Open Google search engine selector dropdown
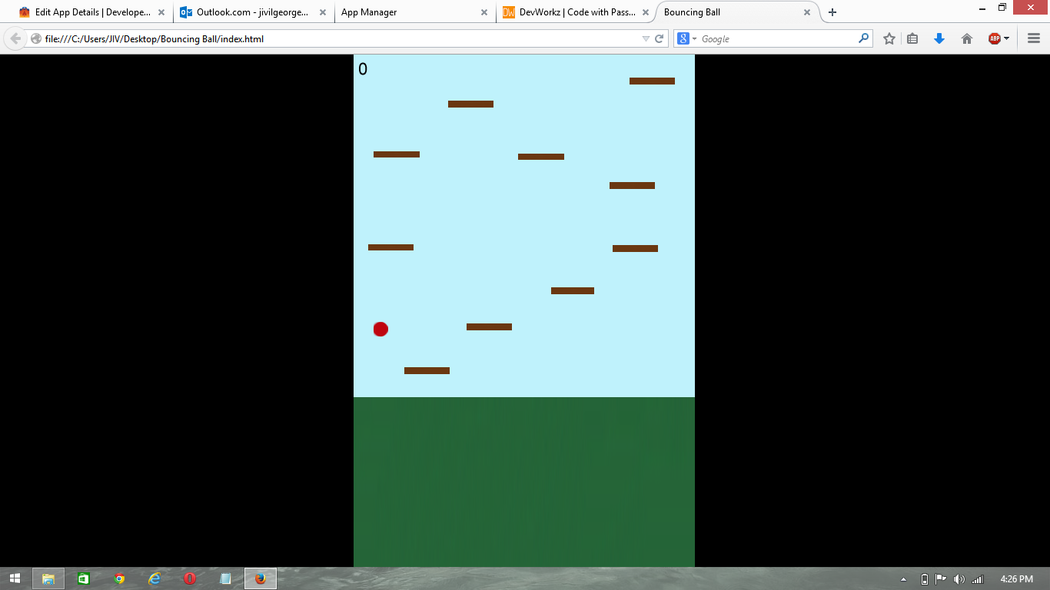This screenshot has height=590, width=1050. (687, 39)
